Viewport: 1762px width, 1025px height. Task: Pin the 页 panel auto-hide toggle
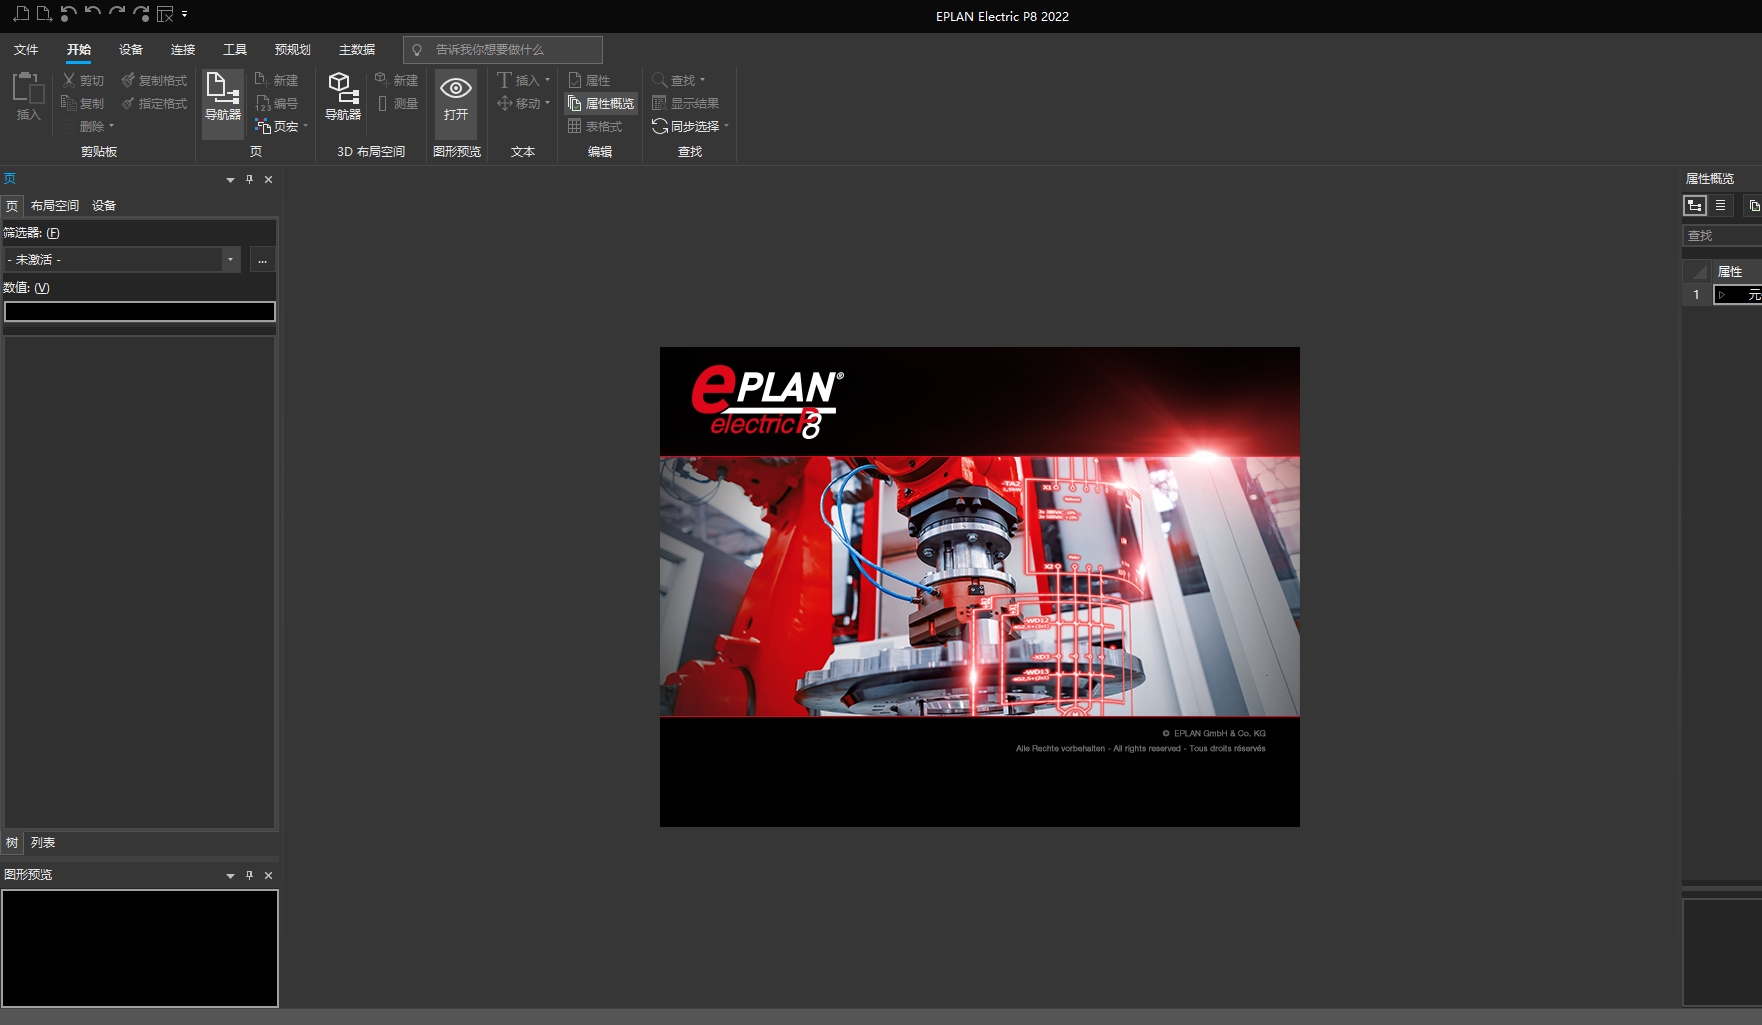click(x=249, y=180)
